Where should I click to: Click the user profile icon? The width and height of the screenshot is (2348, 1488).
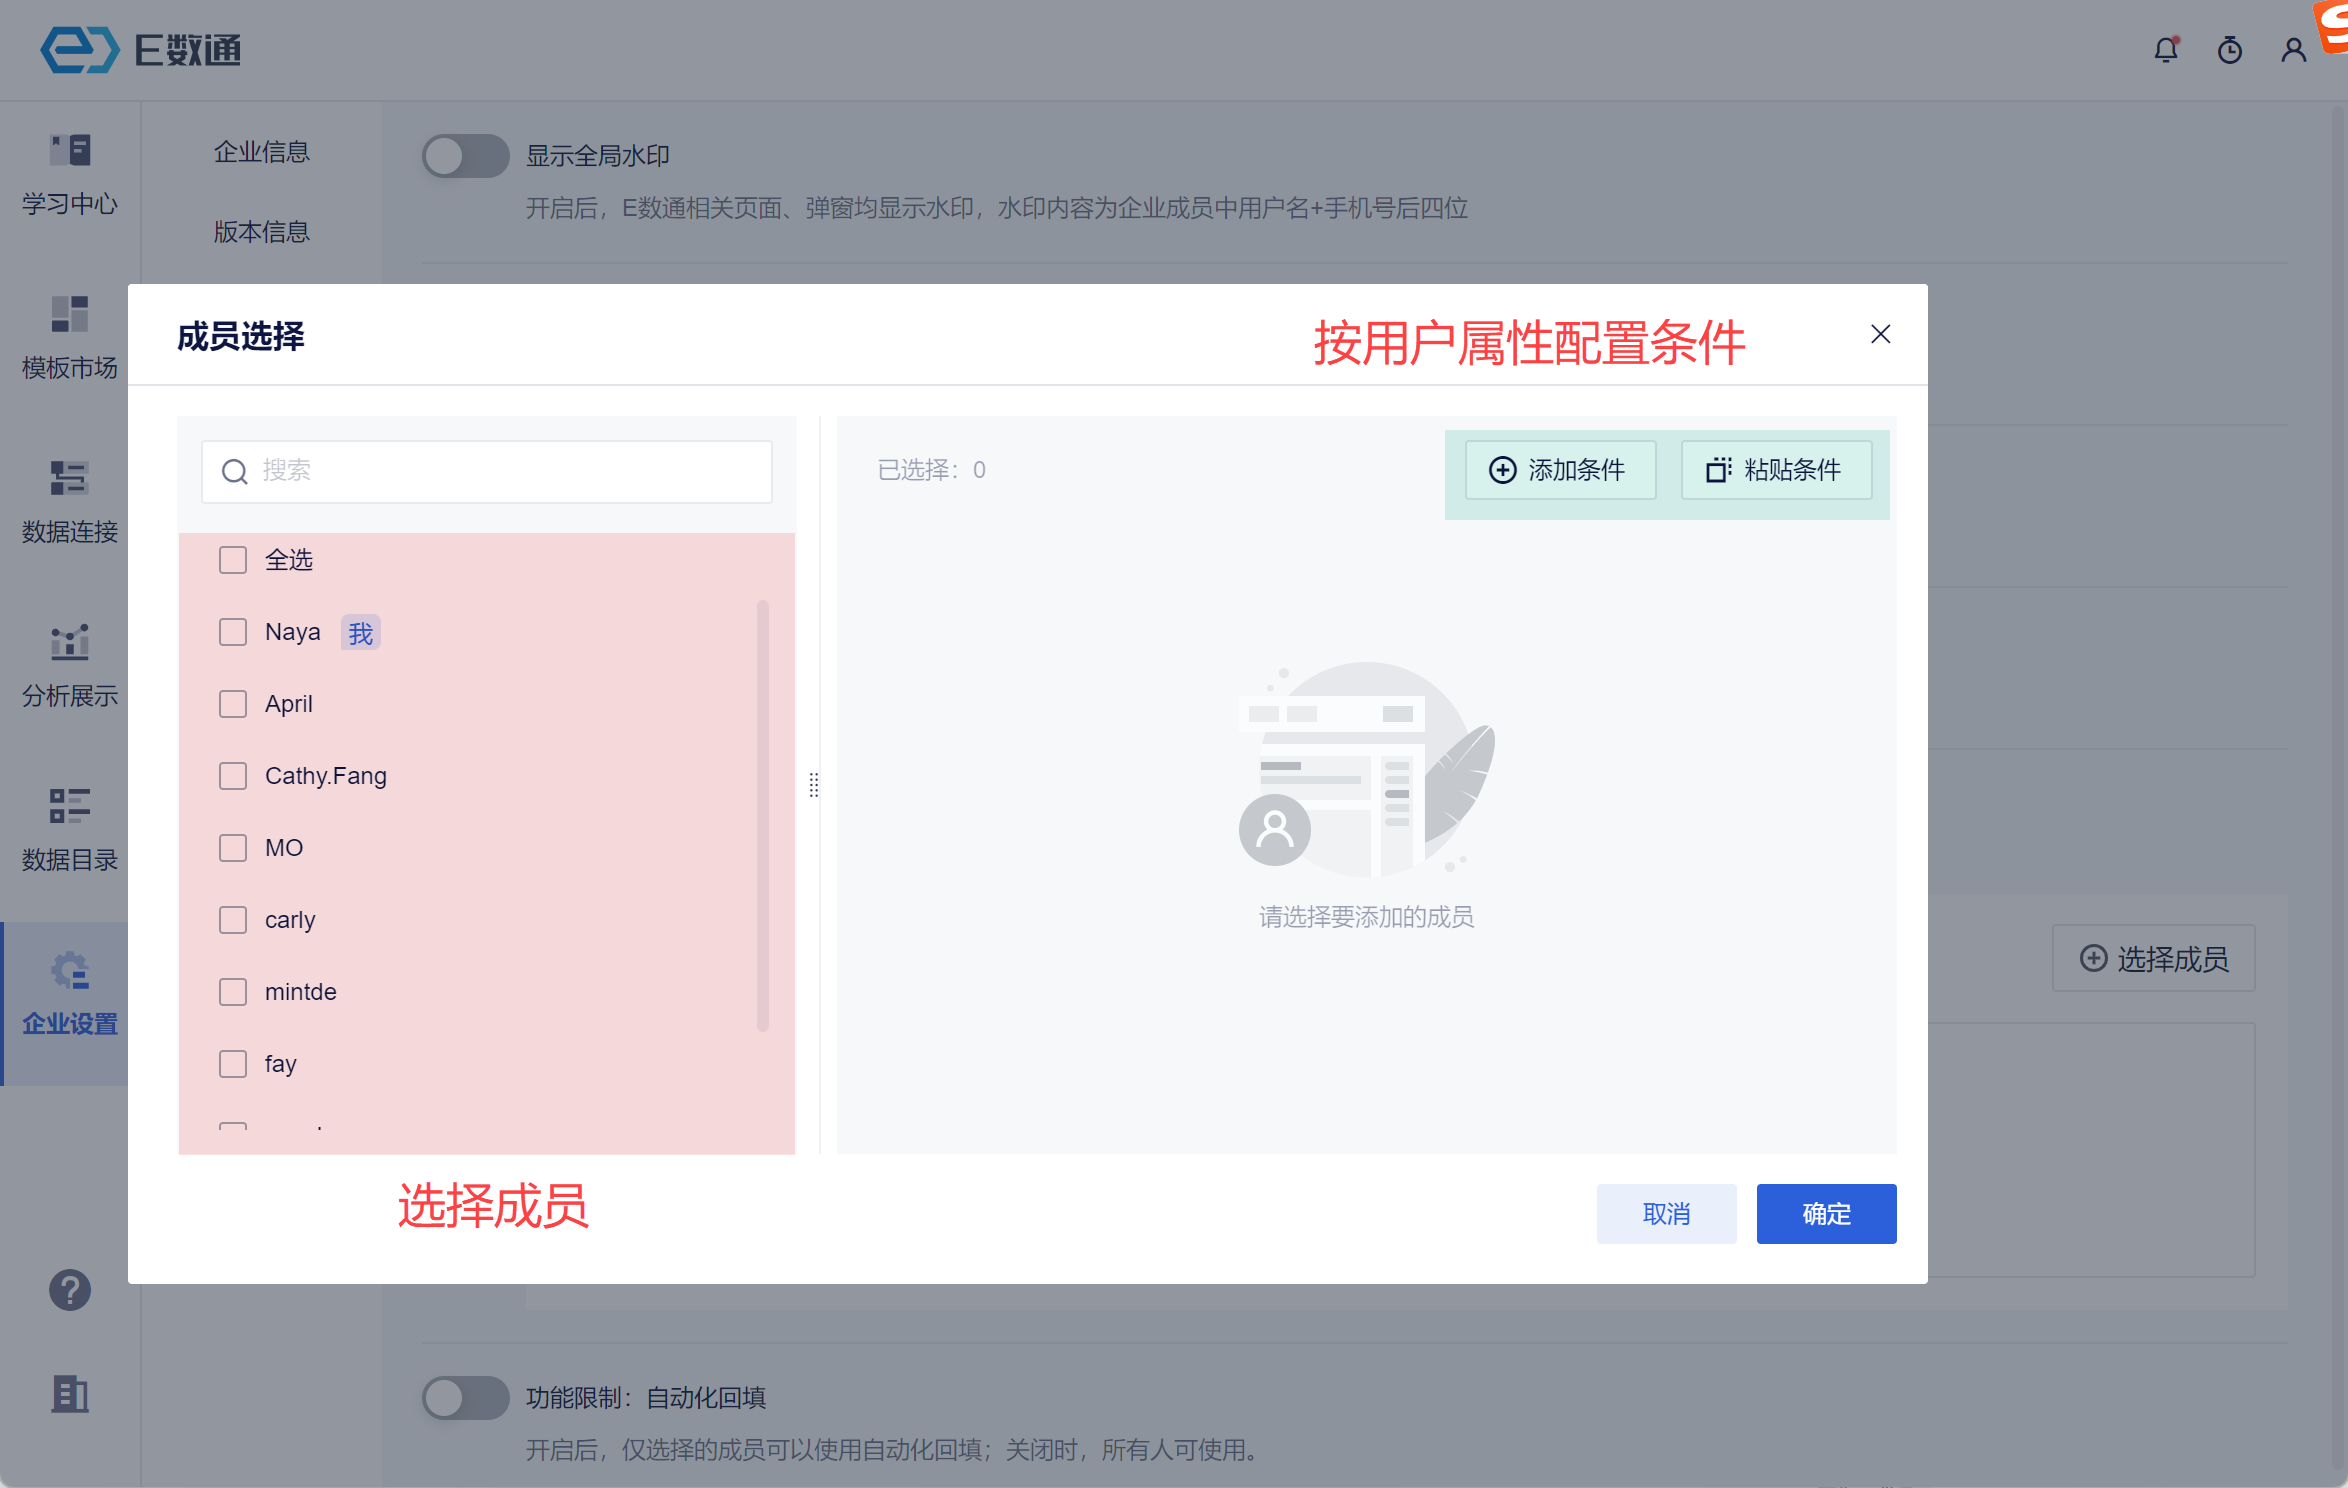[2293, 50]
